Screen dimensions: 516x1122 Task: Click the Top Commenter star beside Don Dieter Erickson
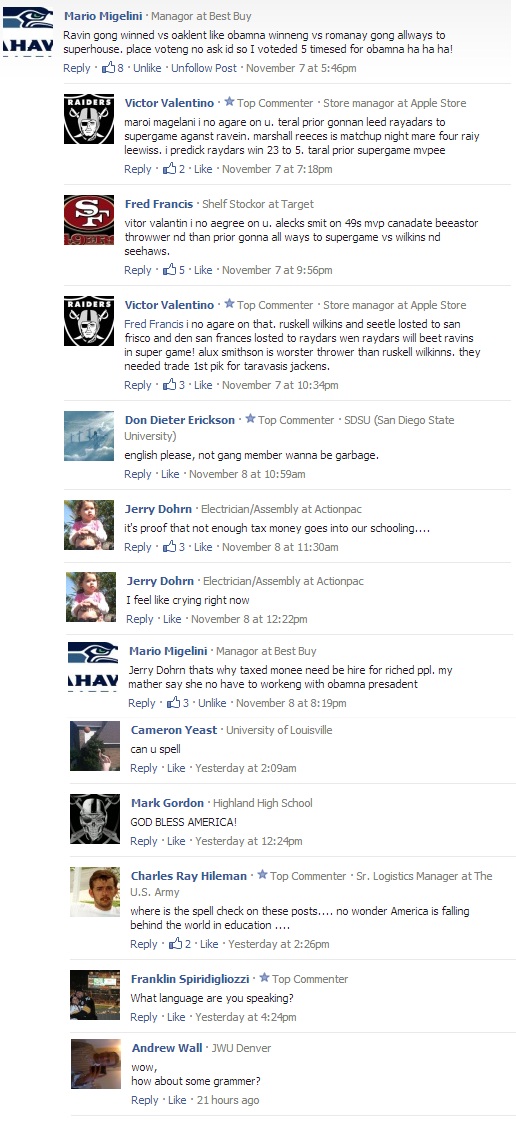point(250,419)
